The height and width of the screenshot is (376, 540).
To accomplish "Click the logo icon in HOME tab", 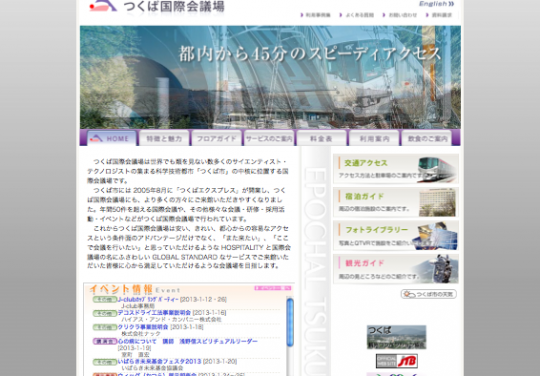I will click(96, 138).
